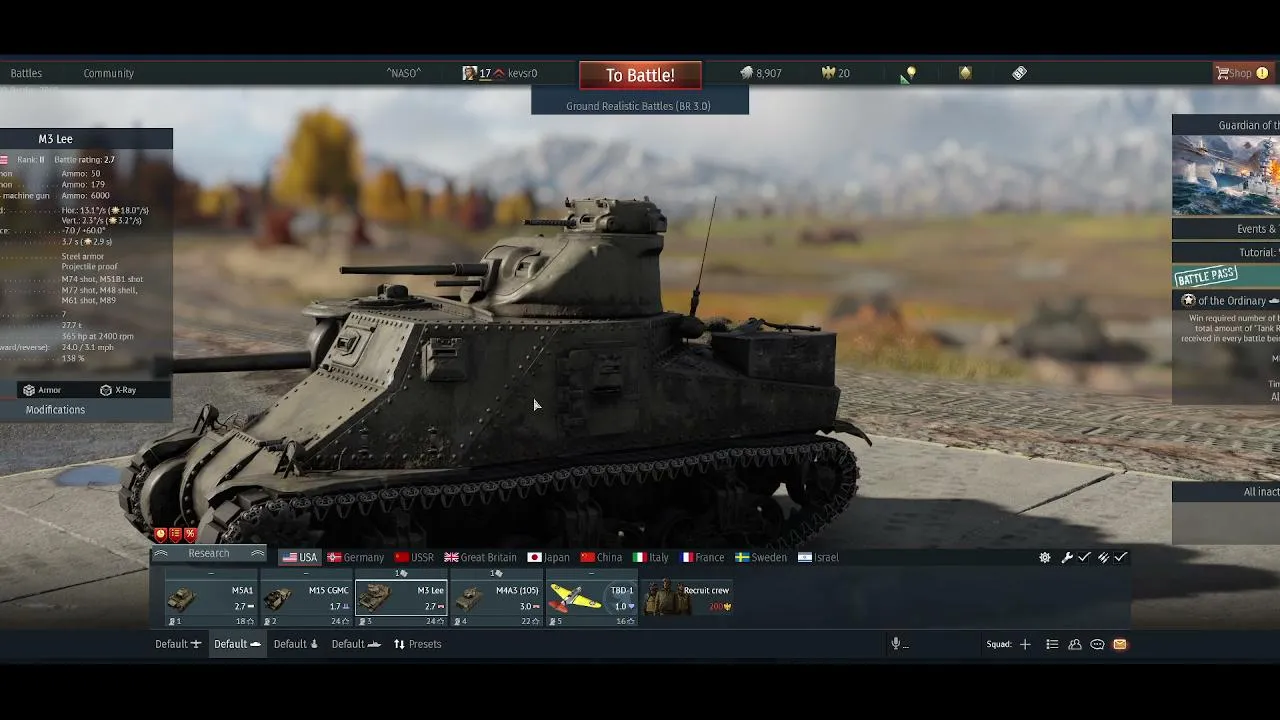Open the Ground Realistic Battles mode selector
The width and height of the screenshot is (1280, 720).
tap(639, 106)
